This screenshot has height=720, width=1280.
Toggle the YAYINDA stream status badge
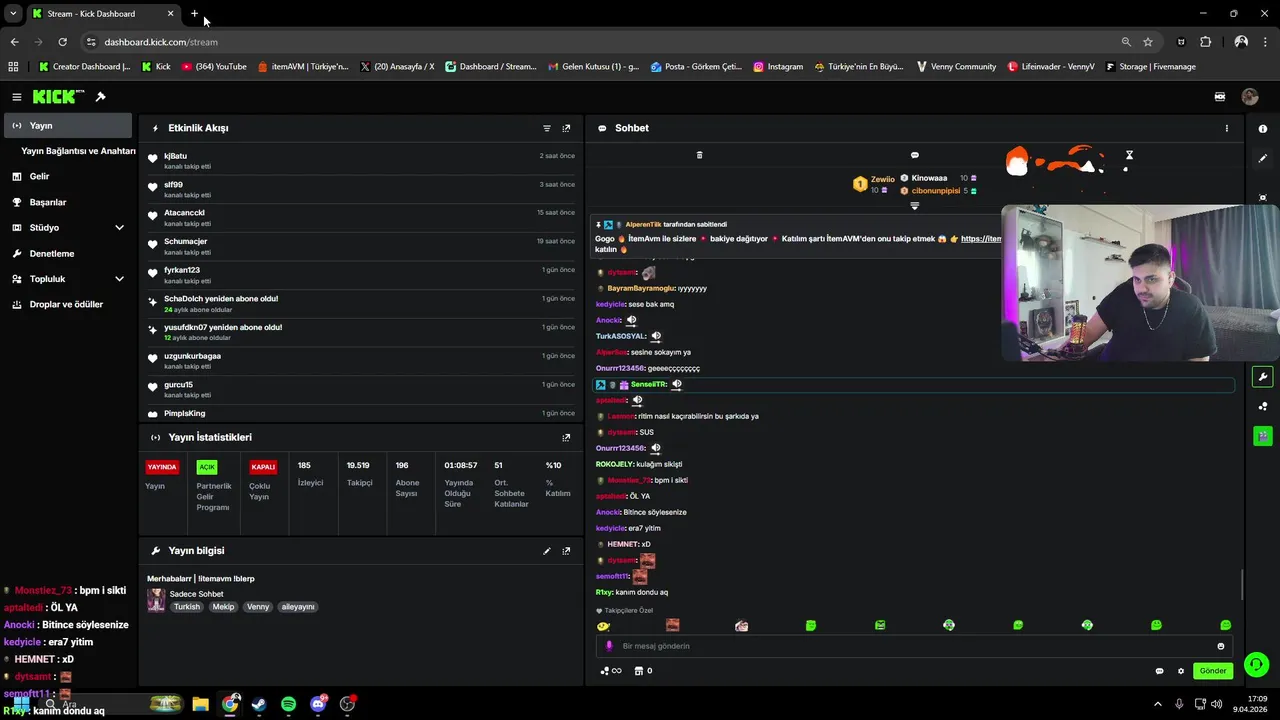162,467
